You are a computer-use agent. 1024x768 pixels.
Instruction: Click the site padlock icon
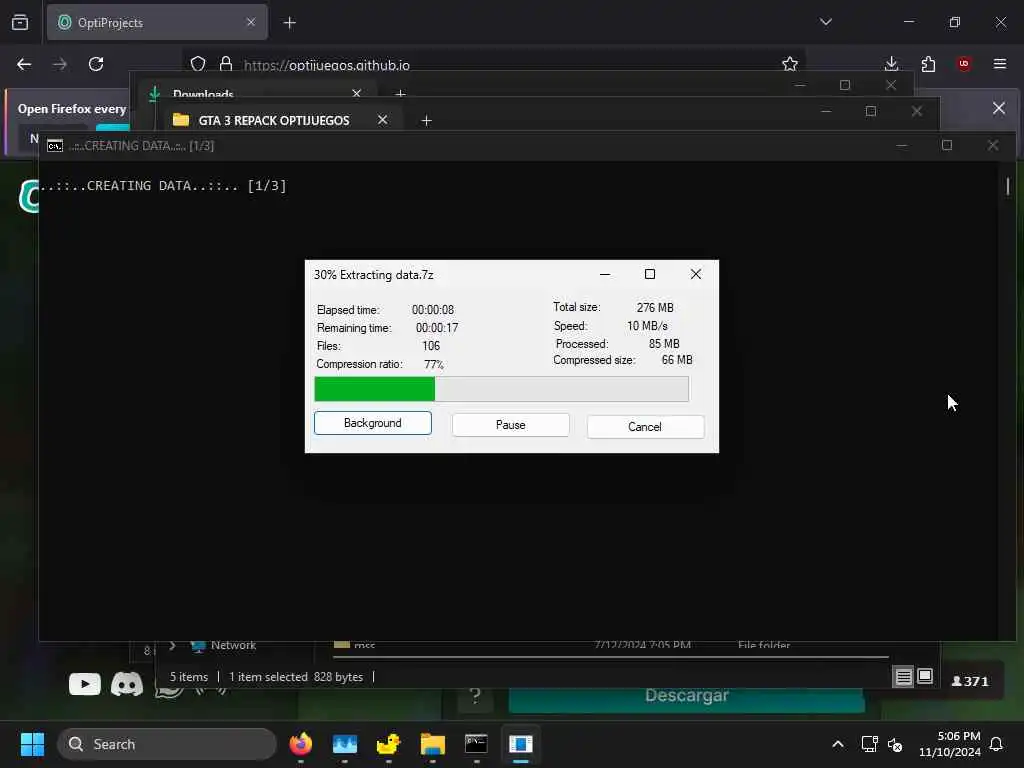pyautogui.click(x=226, y=64)
